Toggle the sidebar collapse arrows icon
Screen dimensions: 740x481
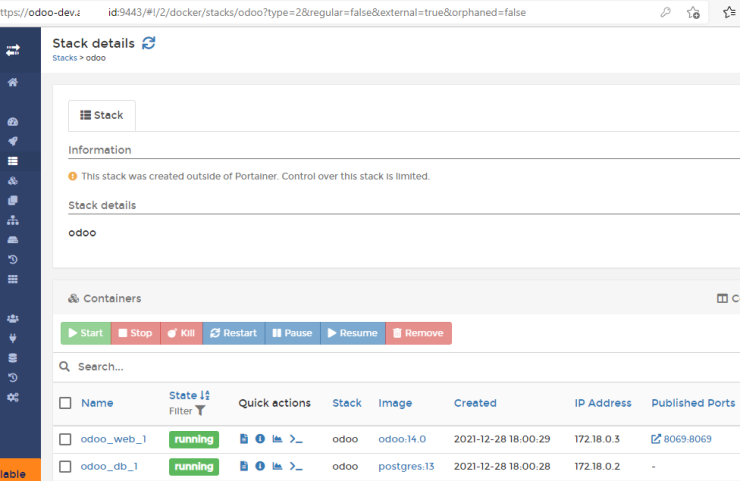13,50
